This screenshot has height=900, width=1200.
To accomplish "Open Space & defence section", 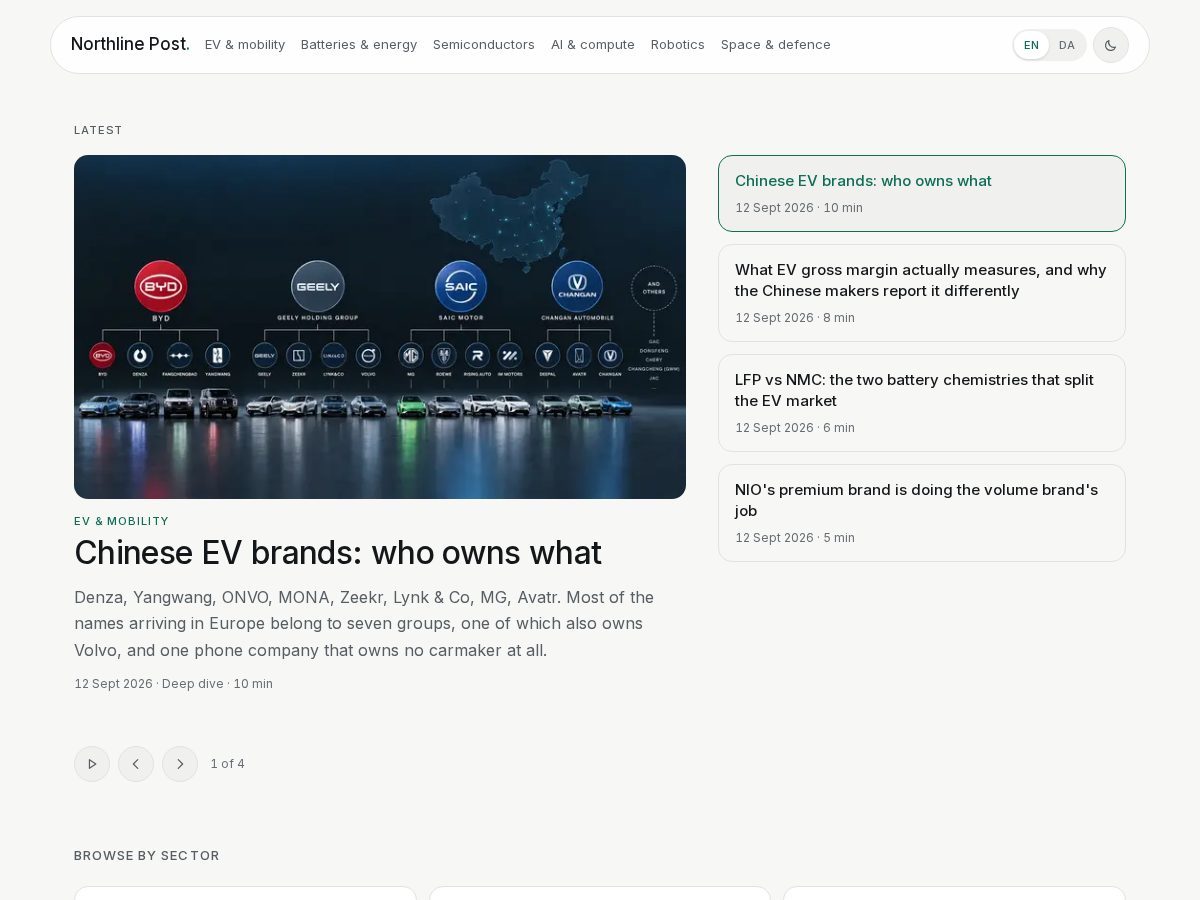I will coord(776,45).
